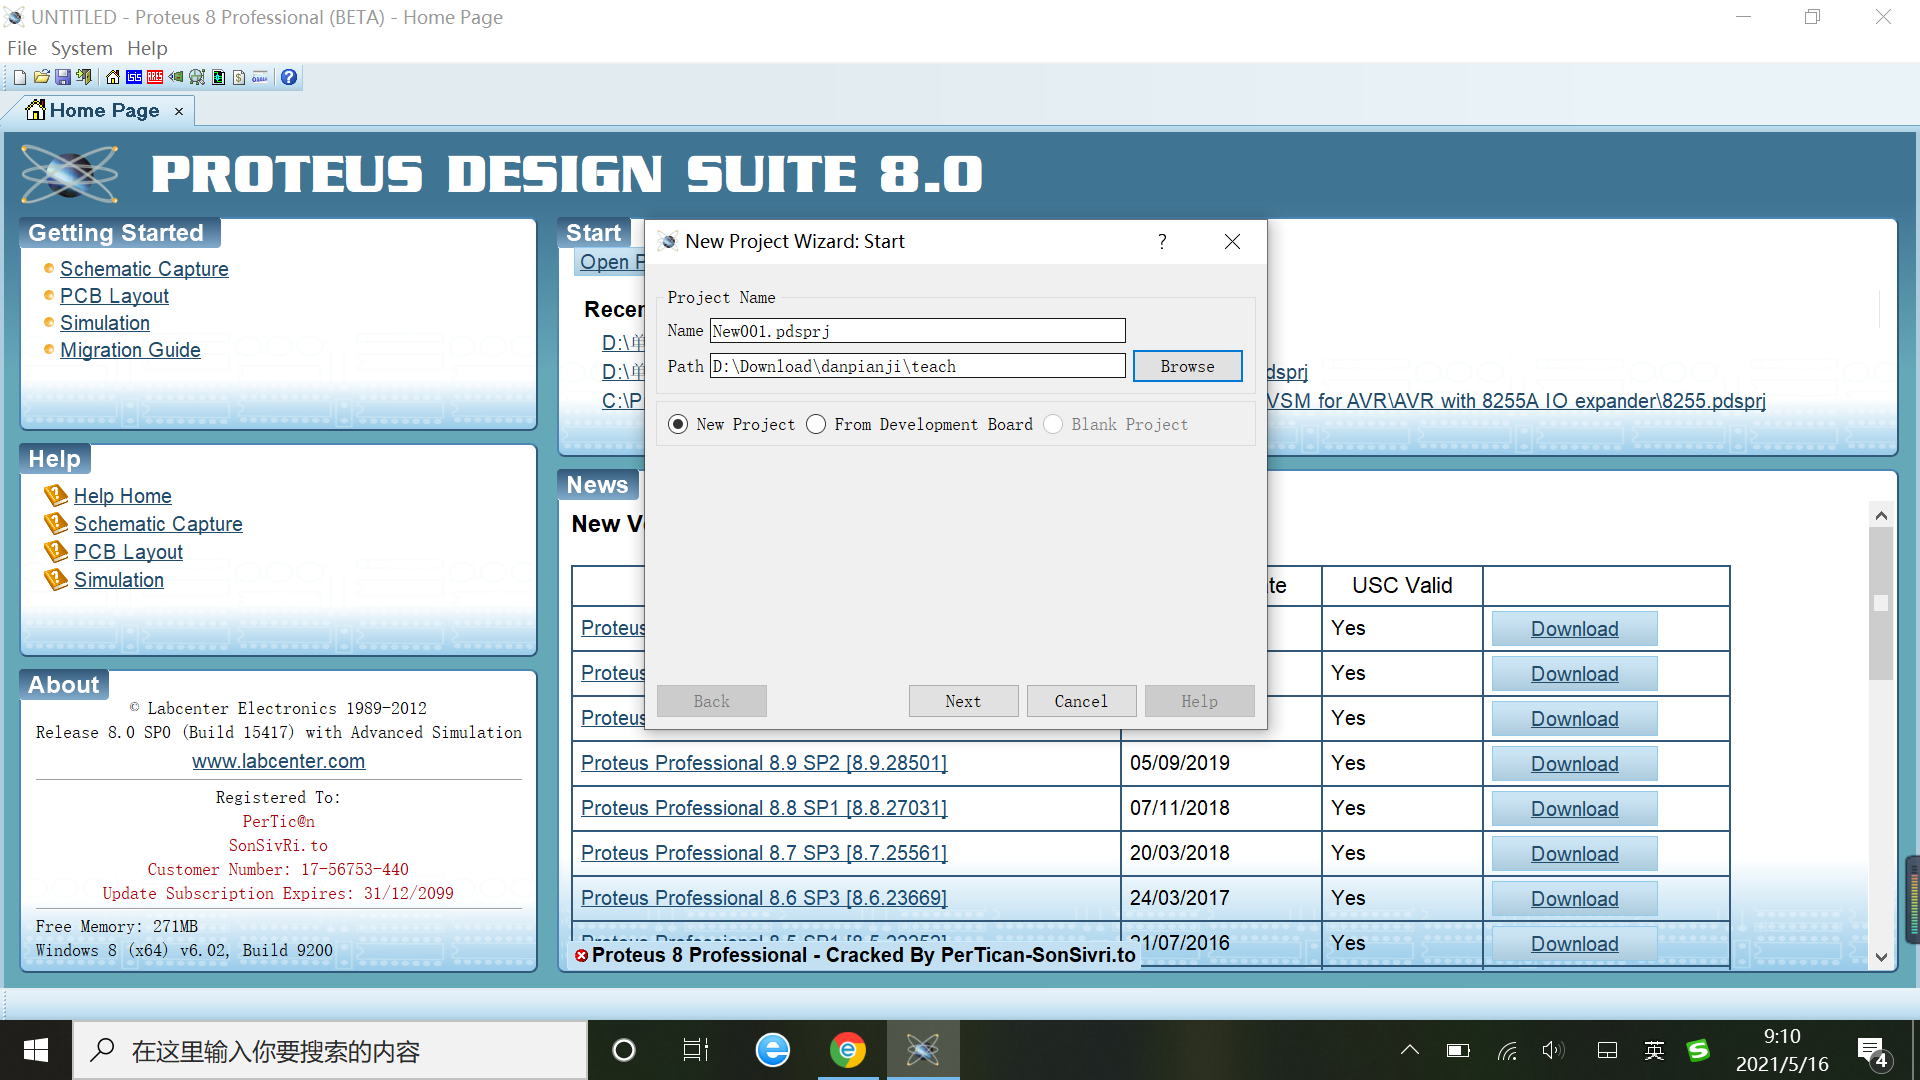Choose the Blank Project radio button
The width and height of the screenshot is (1920, 1080).
click(1053, 424)
